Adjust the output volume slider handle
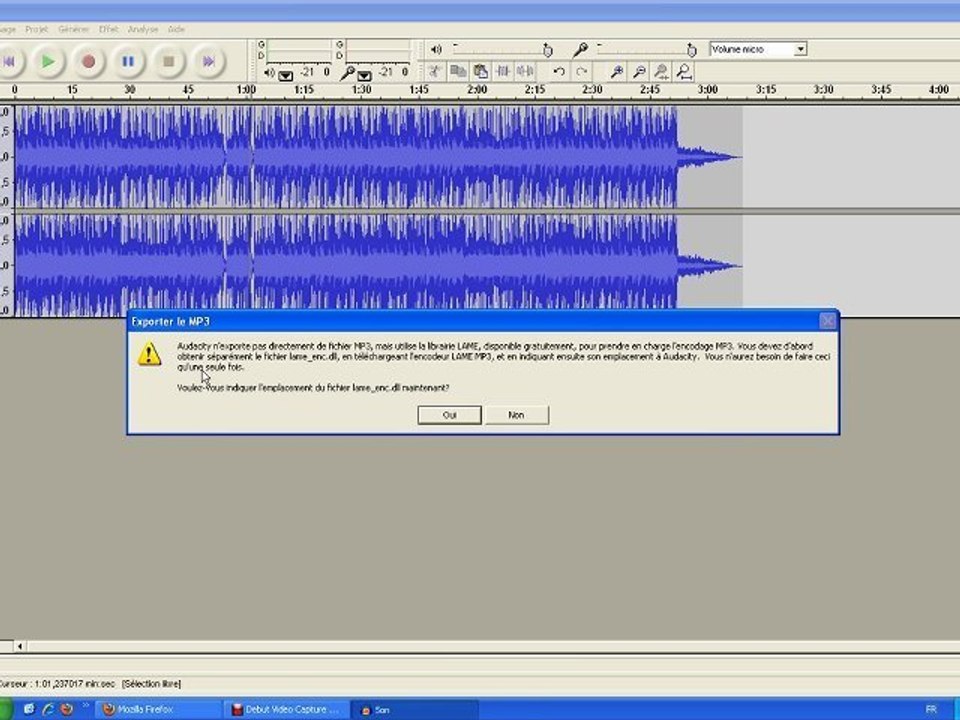 point(547,50)
